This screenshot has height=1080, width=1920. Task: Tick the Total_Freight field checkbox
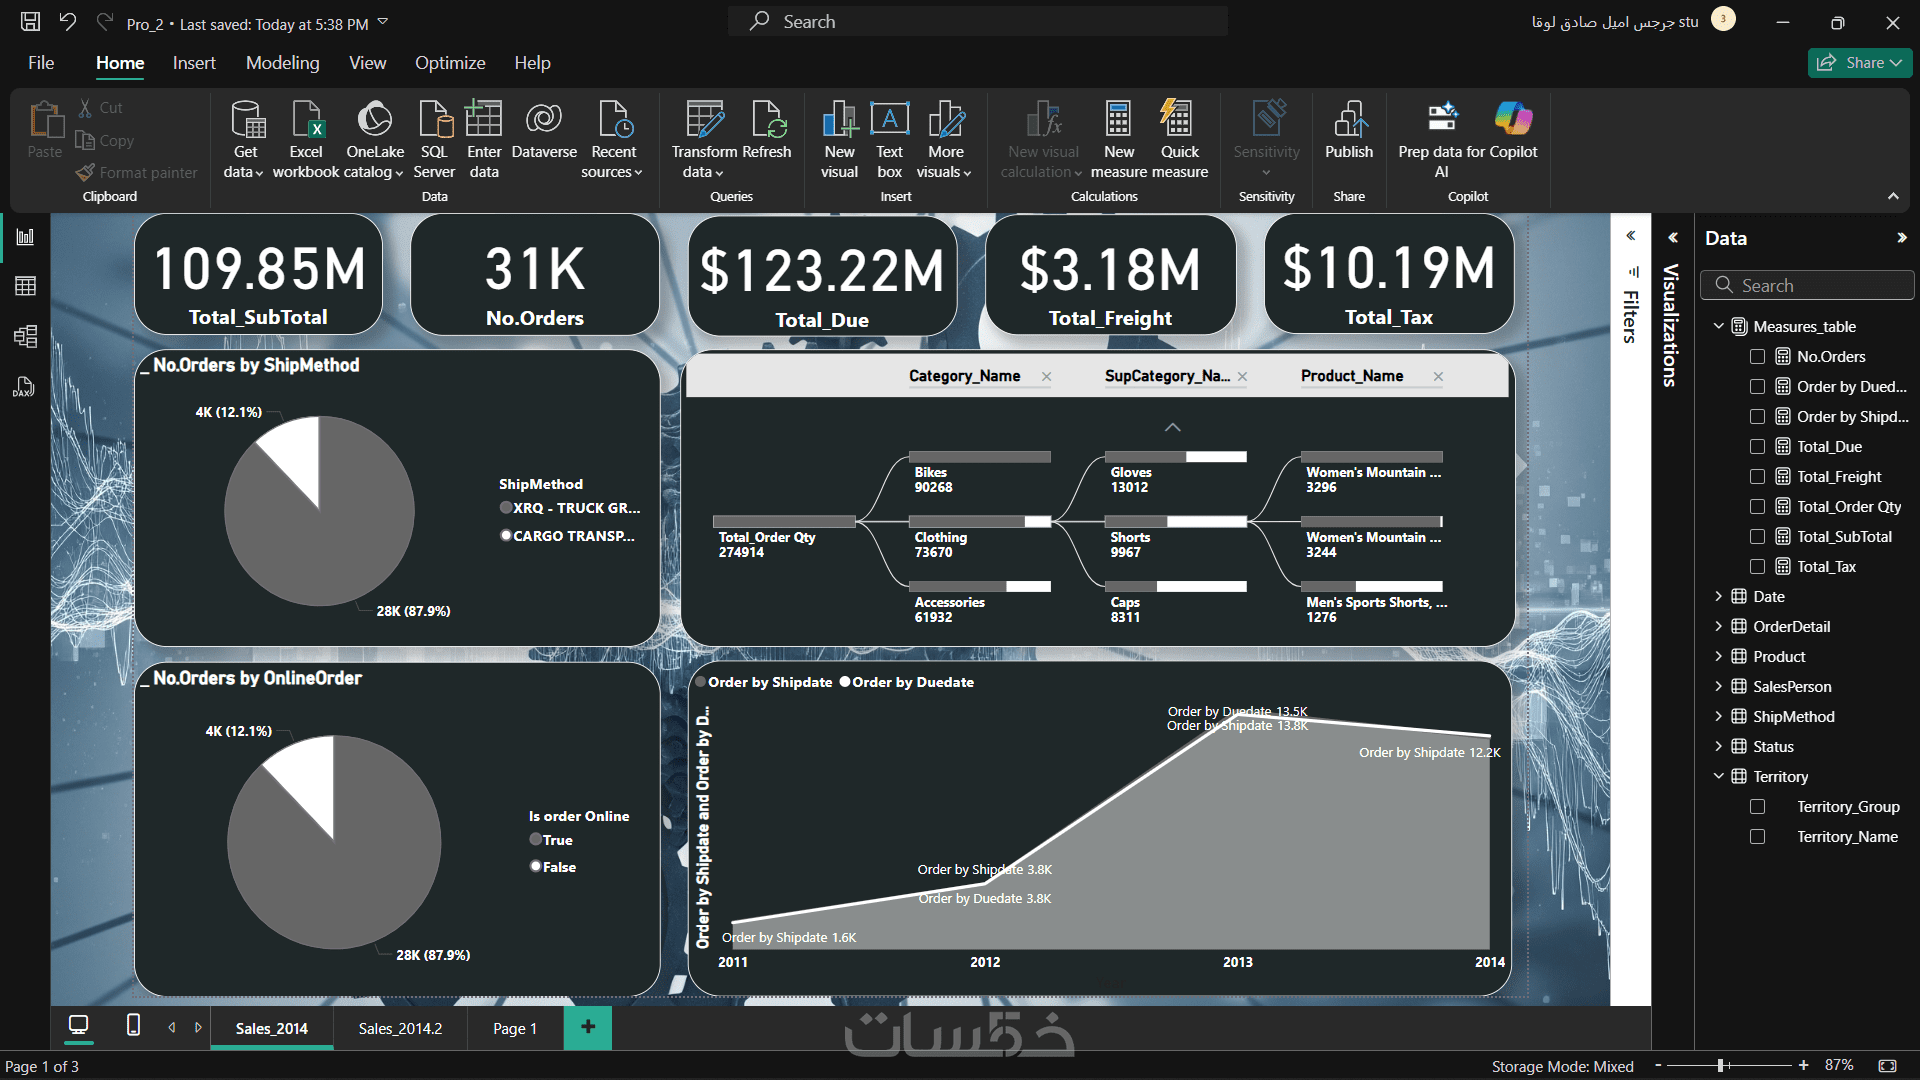pos(1757,477)
